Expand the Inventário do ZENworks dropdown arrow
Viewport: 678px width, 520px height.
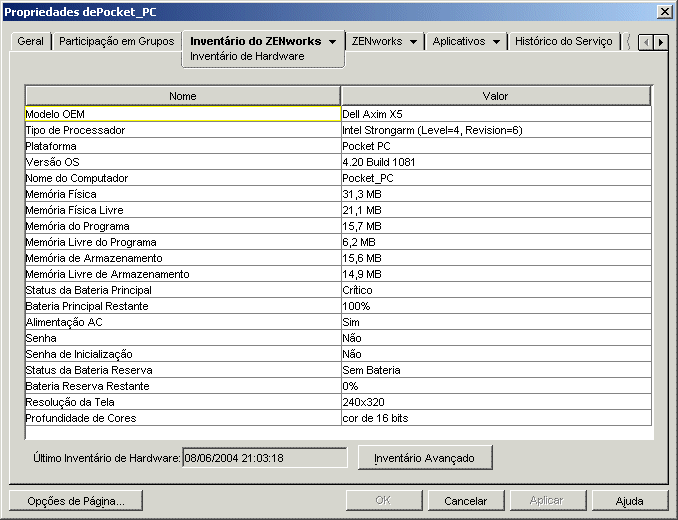(332, 42)
